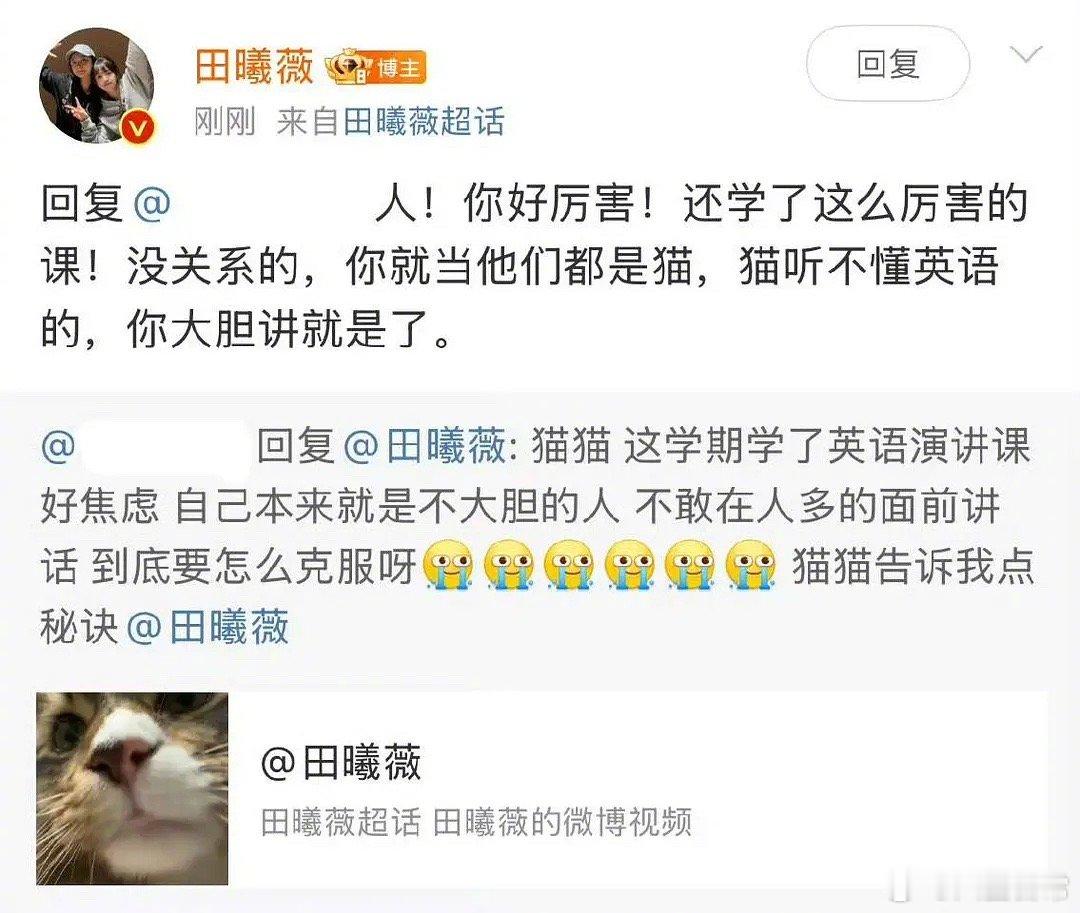
Task: Open the blurred commenter's @ name in the quoted comment
Action: tap(145, 446)
